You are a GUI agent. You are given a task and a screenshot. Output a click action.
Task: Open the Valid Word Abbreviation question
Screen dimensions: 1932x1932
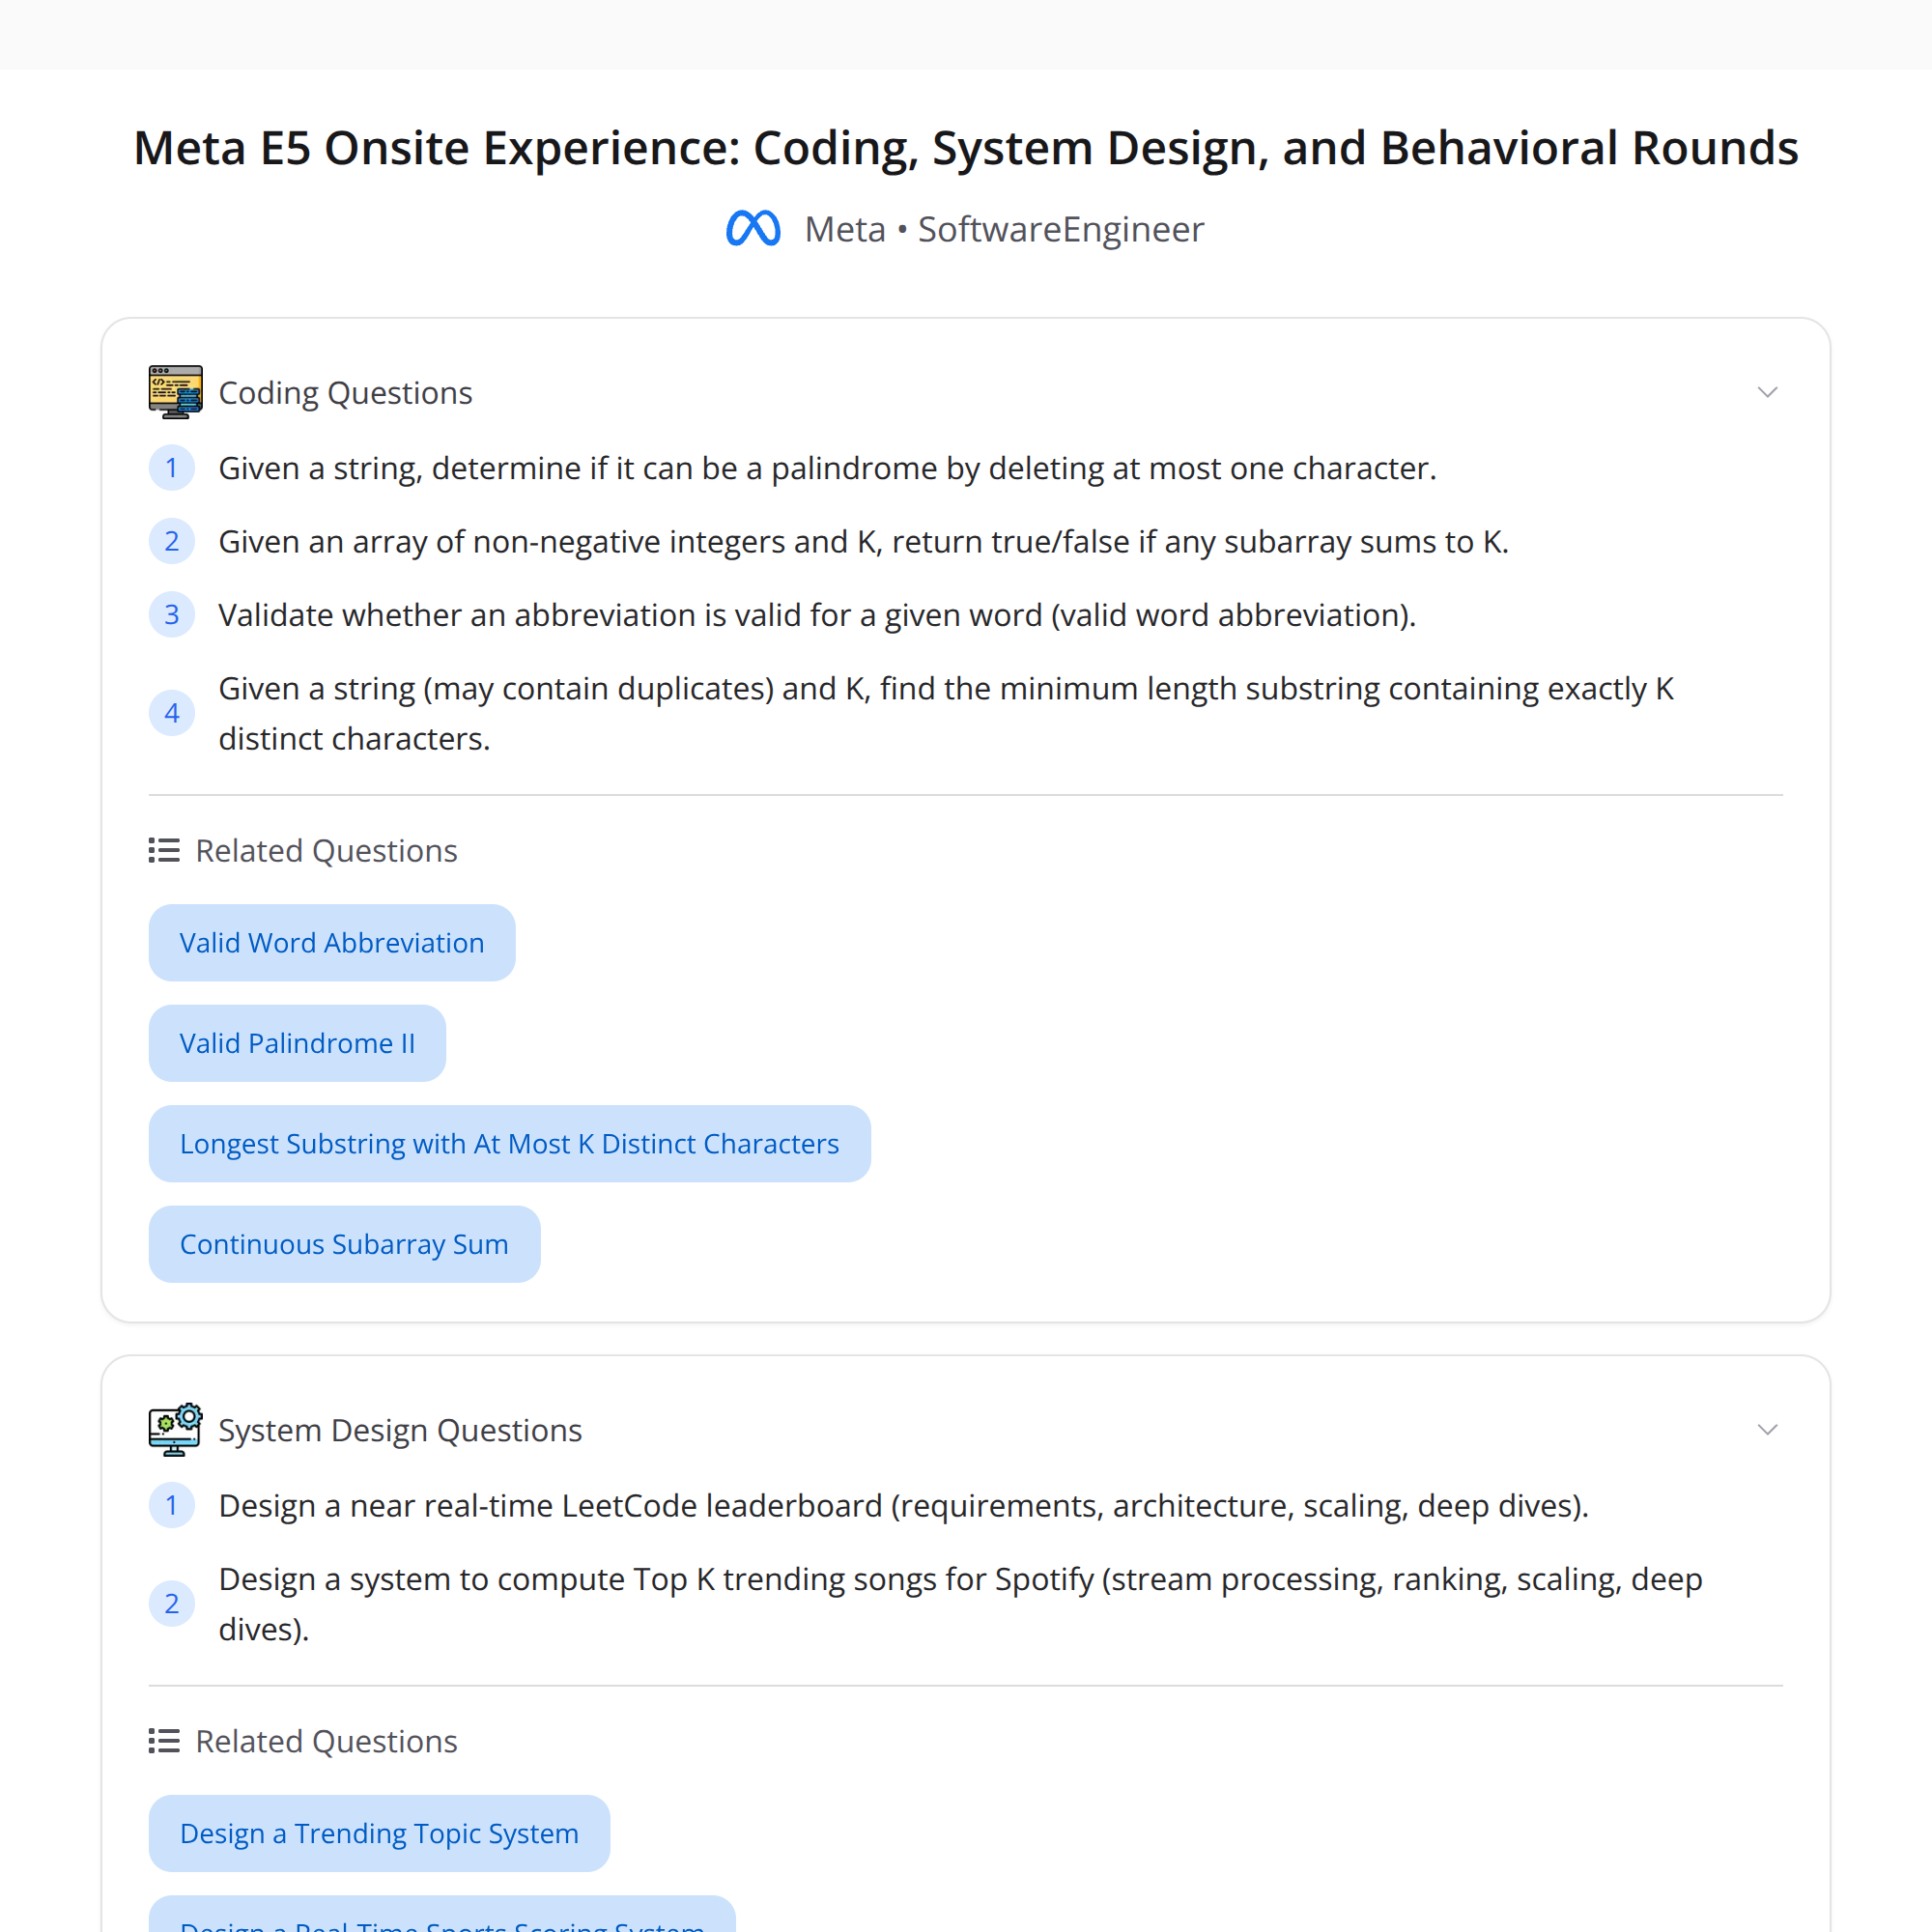tap(331, 942)
